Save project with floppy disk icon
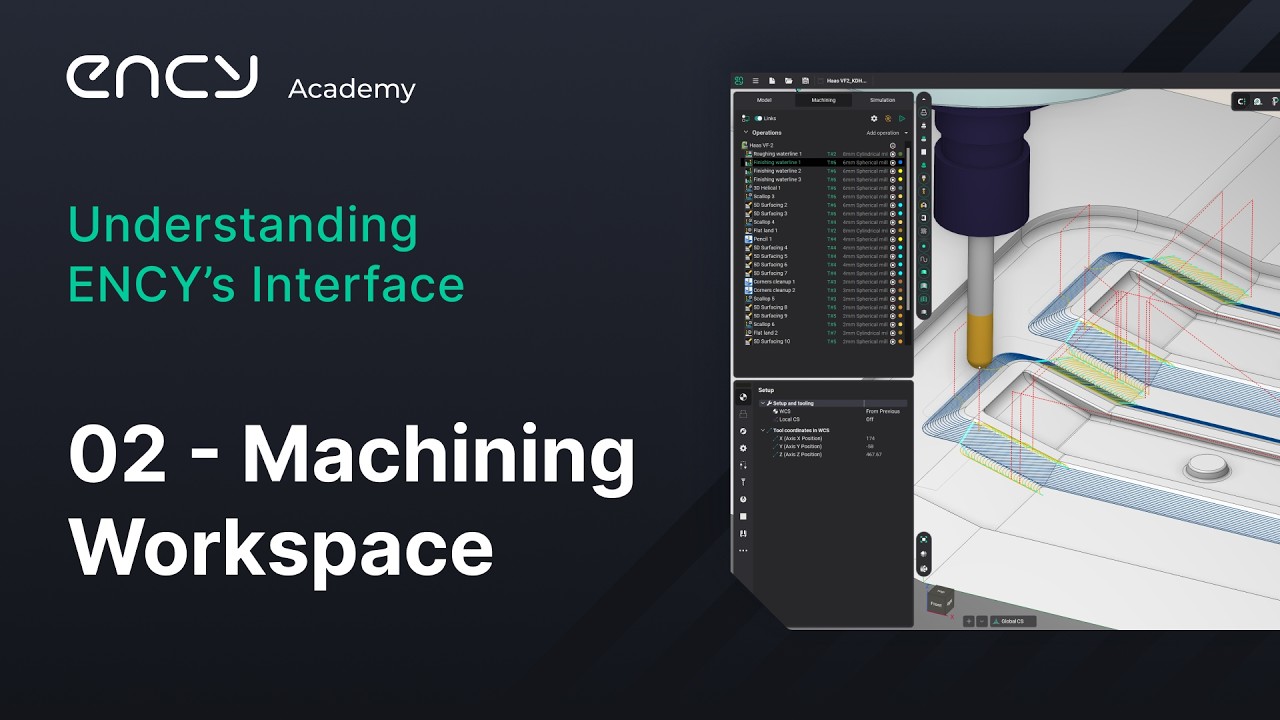Viewport: 1280px width, 720px height. [805, 80]
